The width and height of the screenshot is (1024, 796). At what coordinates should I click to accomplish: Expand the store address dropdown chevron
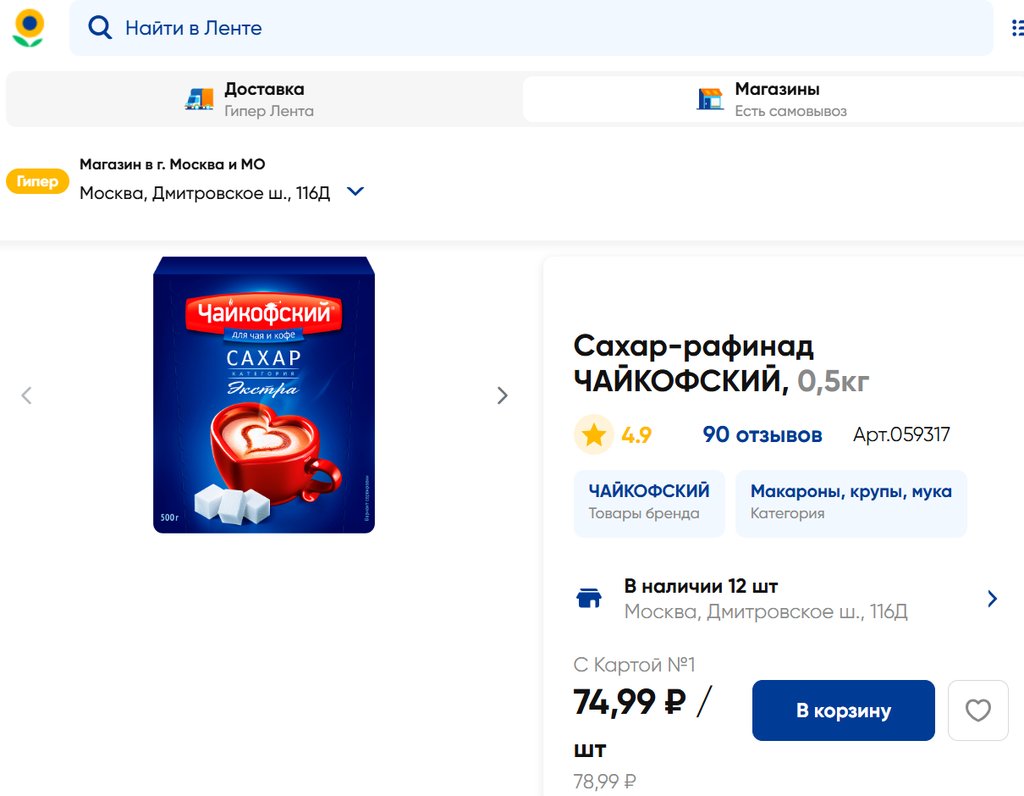355,191
